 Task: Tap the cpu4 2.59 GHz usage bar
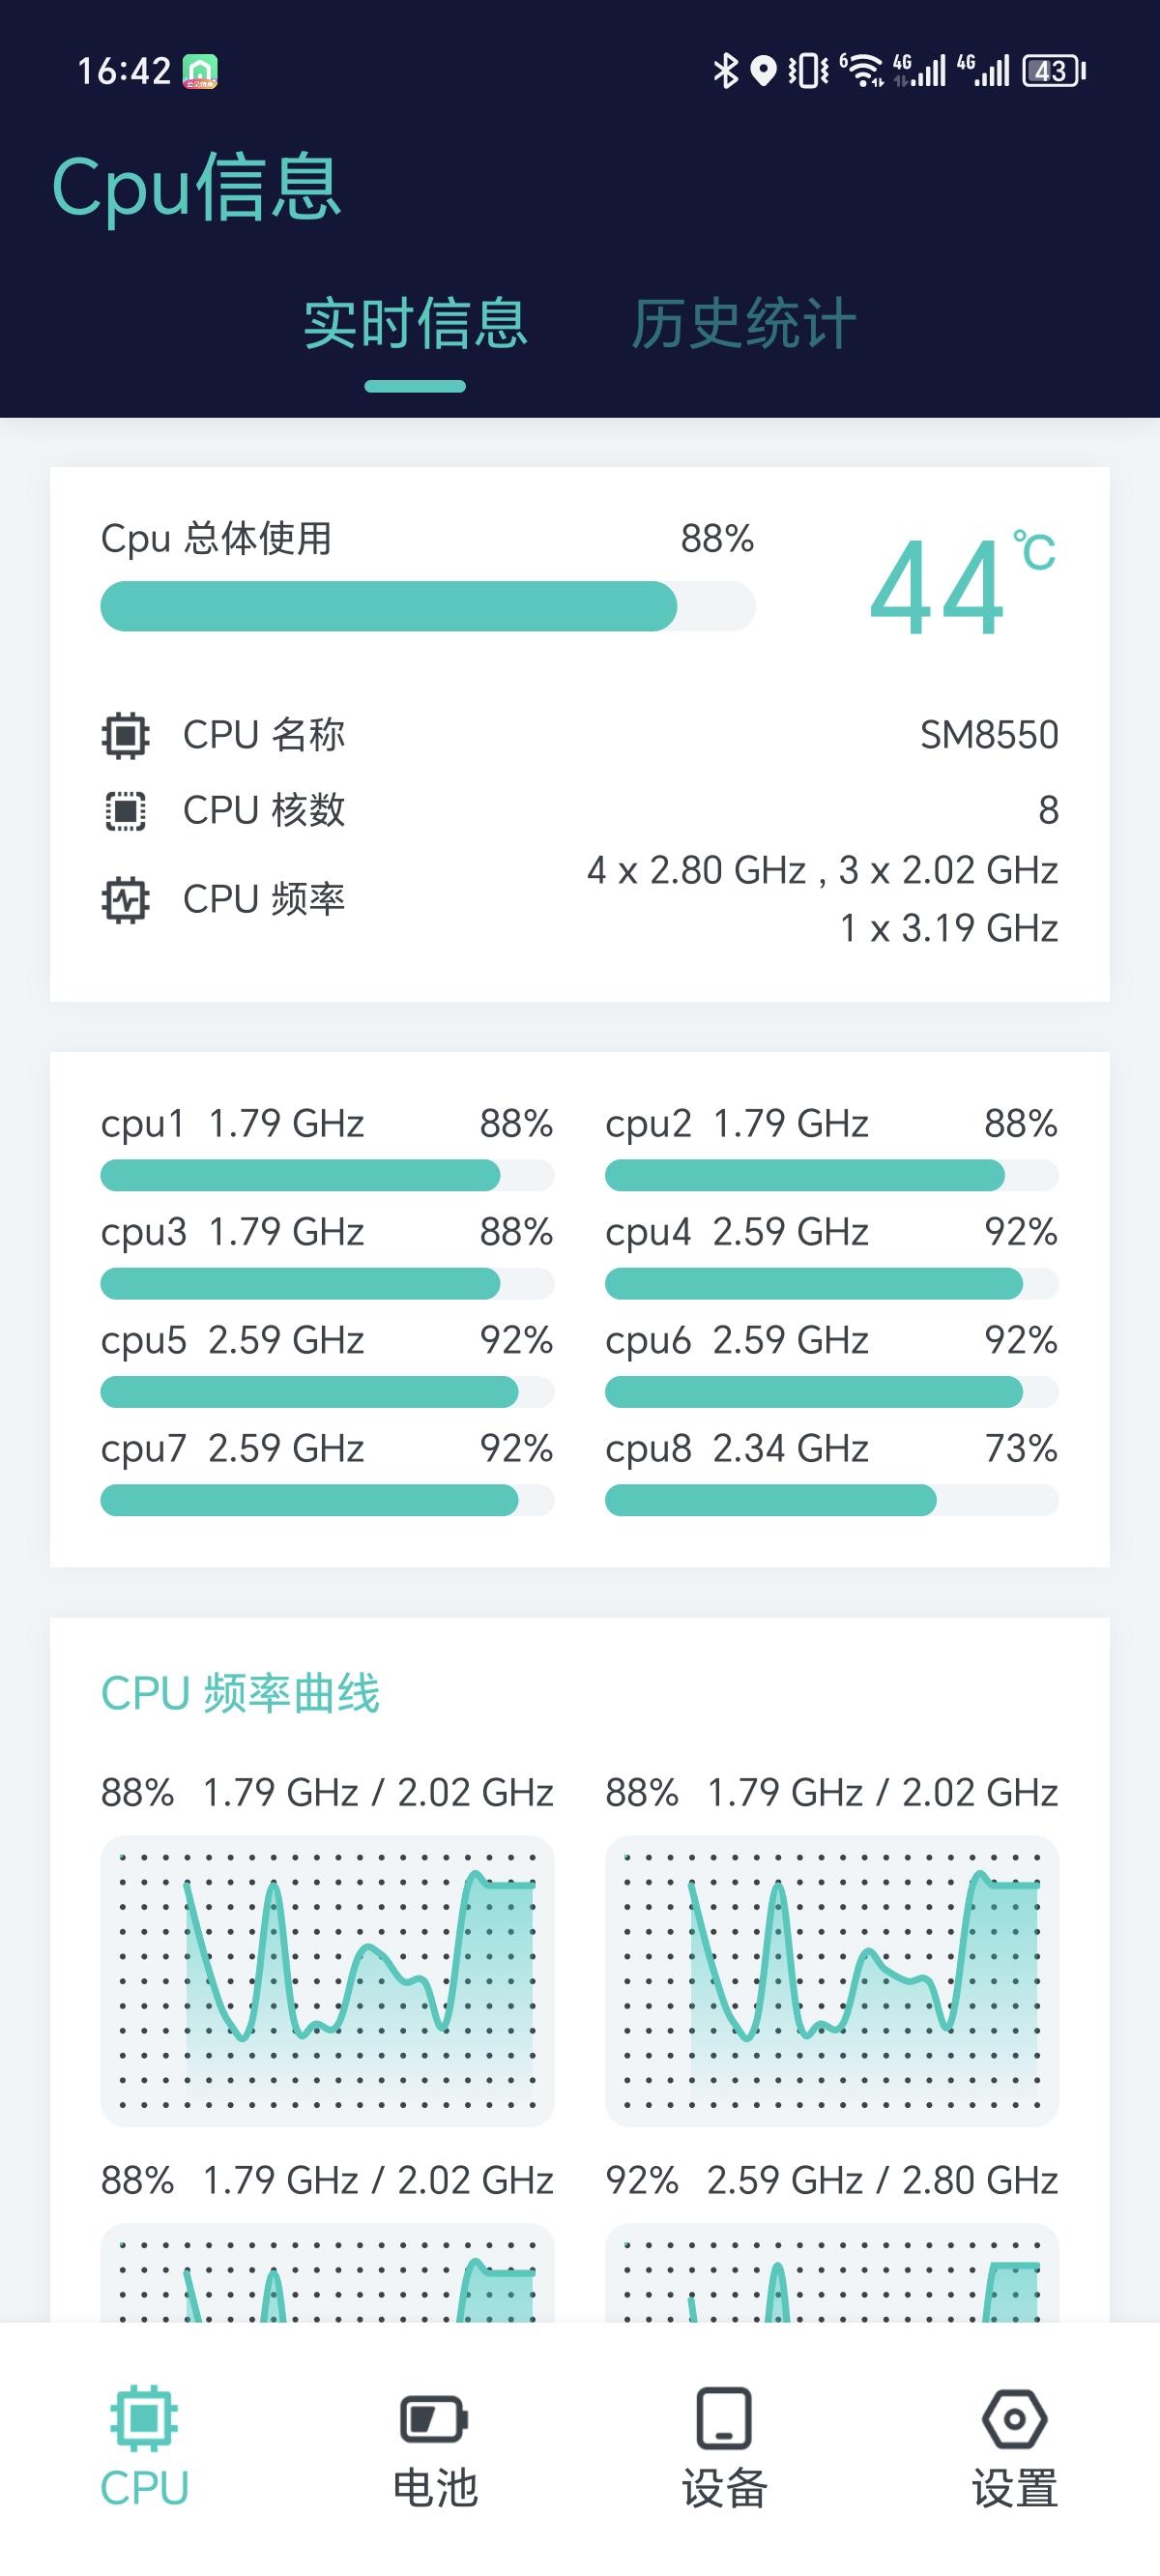[x=832, y=1283]
